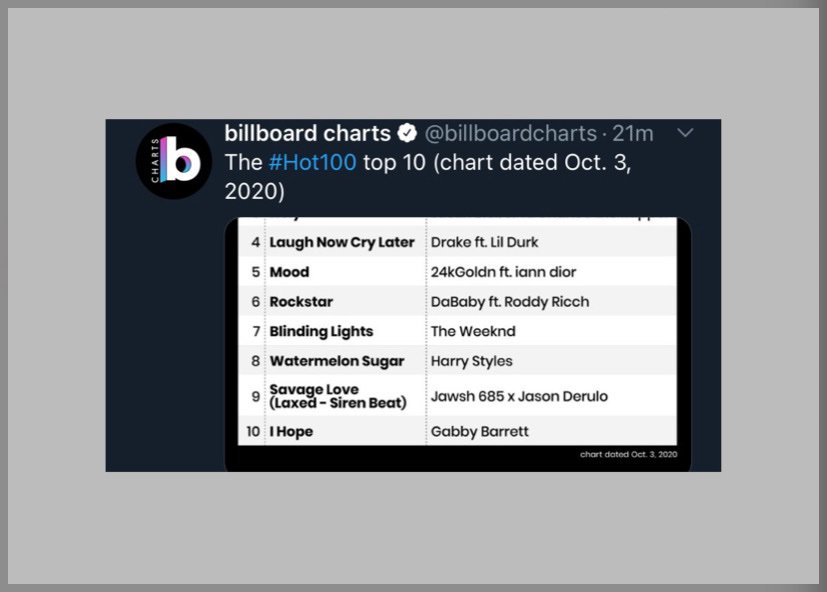Click the tweet text mentioning Oct. 3
827x592 pixels.
(428, 177)
